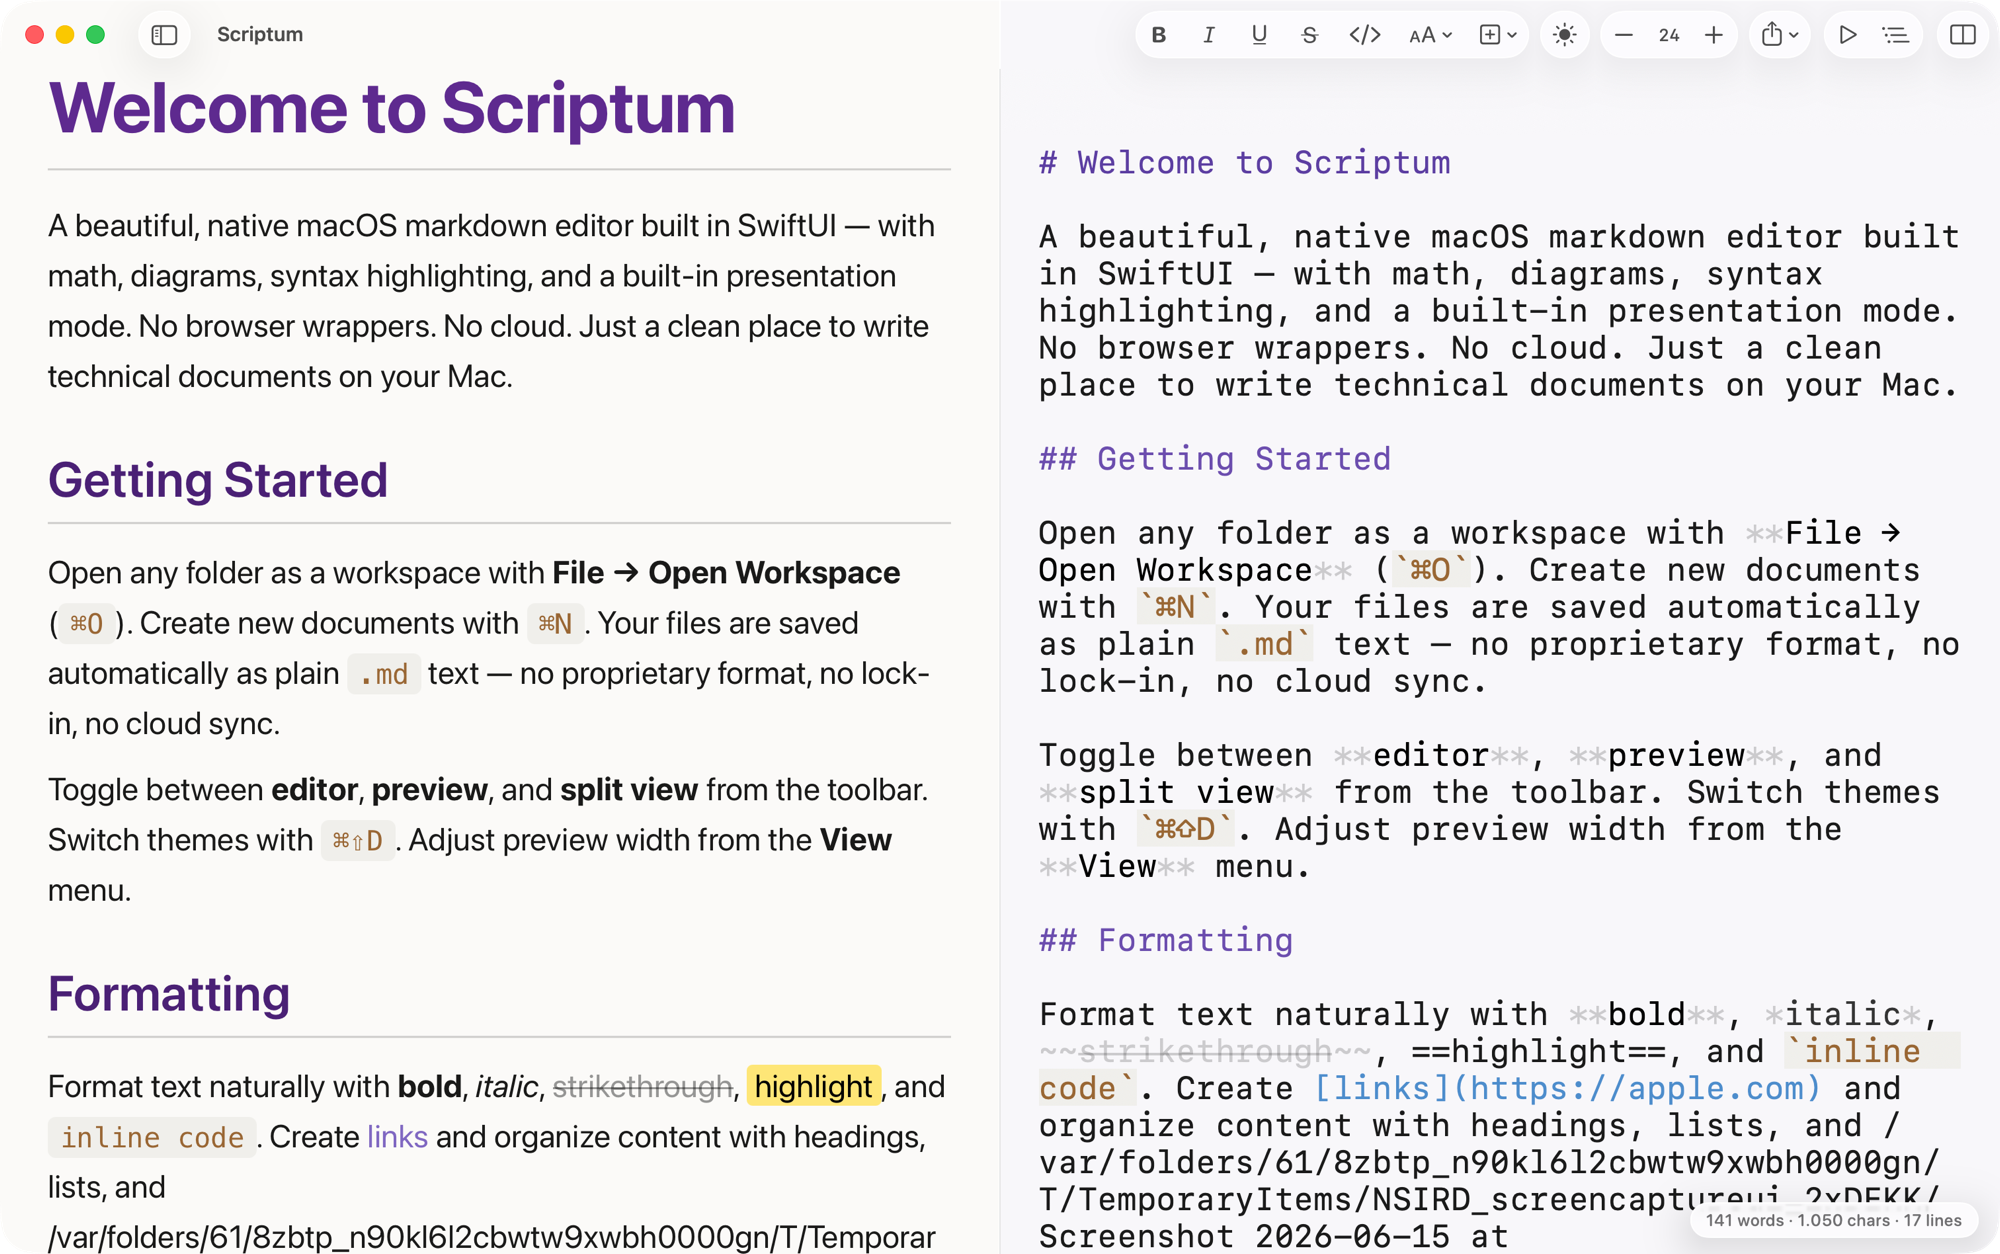Click the apple.com link in editor

[x=1567, y=1088]
